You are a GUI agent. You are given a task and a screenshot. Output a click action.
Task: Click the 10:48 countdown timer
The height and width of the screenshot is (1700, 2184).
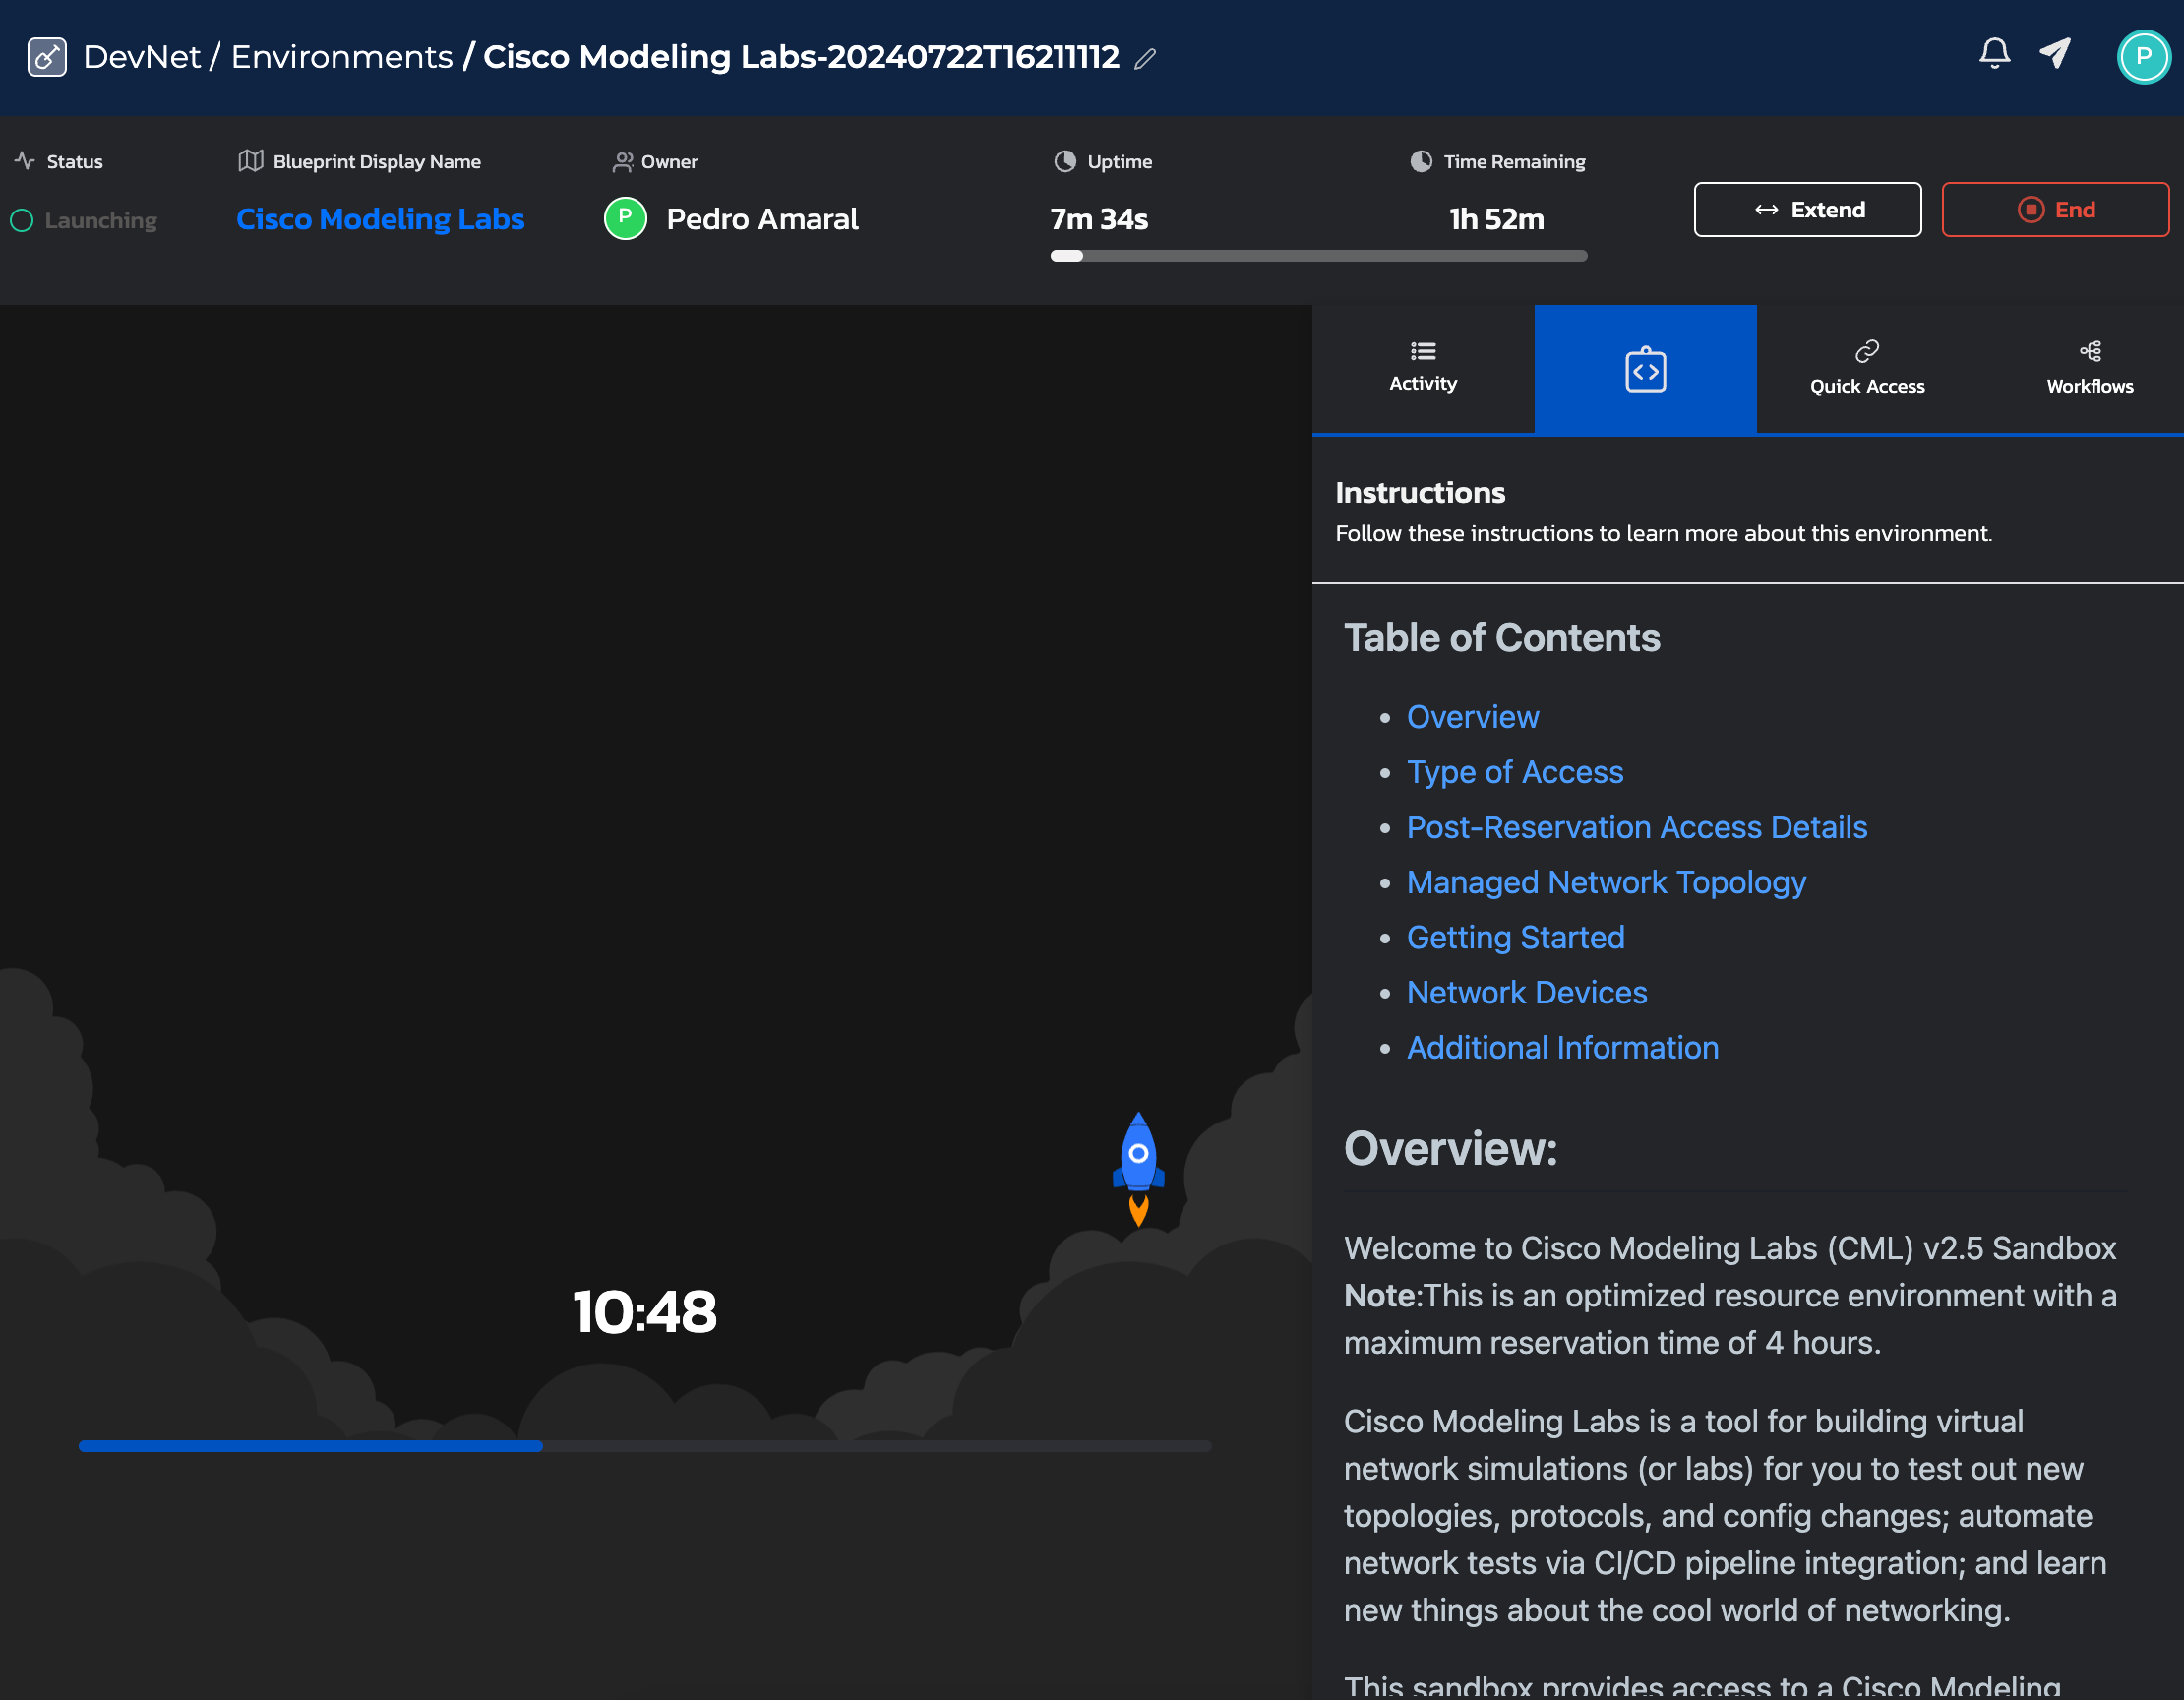click(x=645, y=1312)
